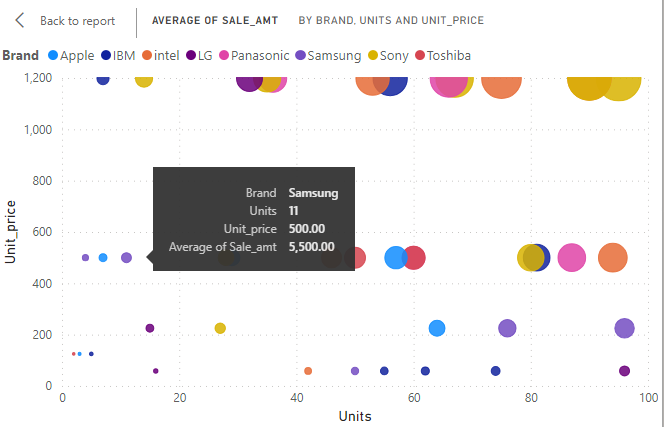Viewport: 664px width, 427px height.
Task: Click the purple LG bubble near 15 units
Action: tap(150, 328)
